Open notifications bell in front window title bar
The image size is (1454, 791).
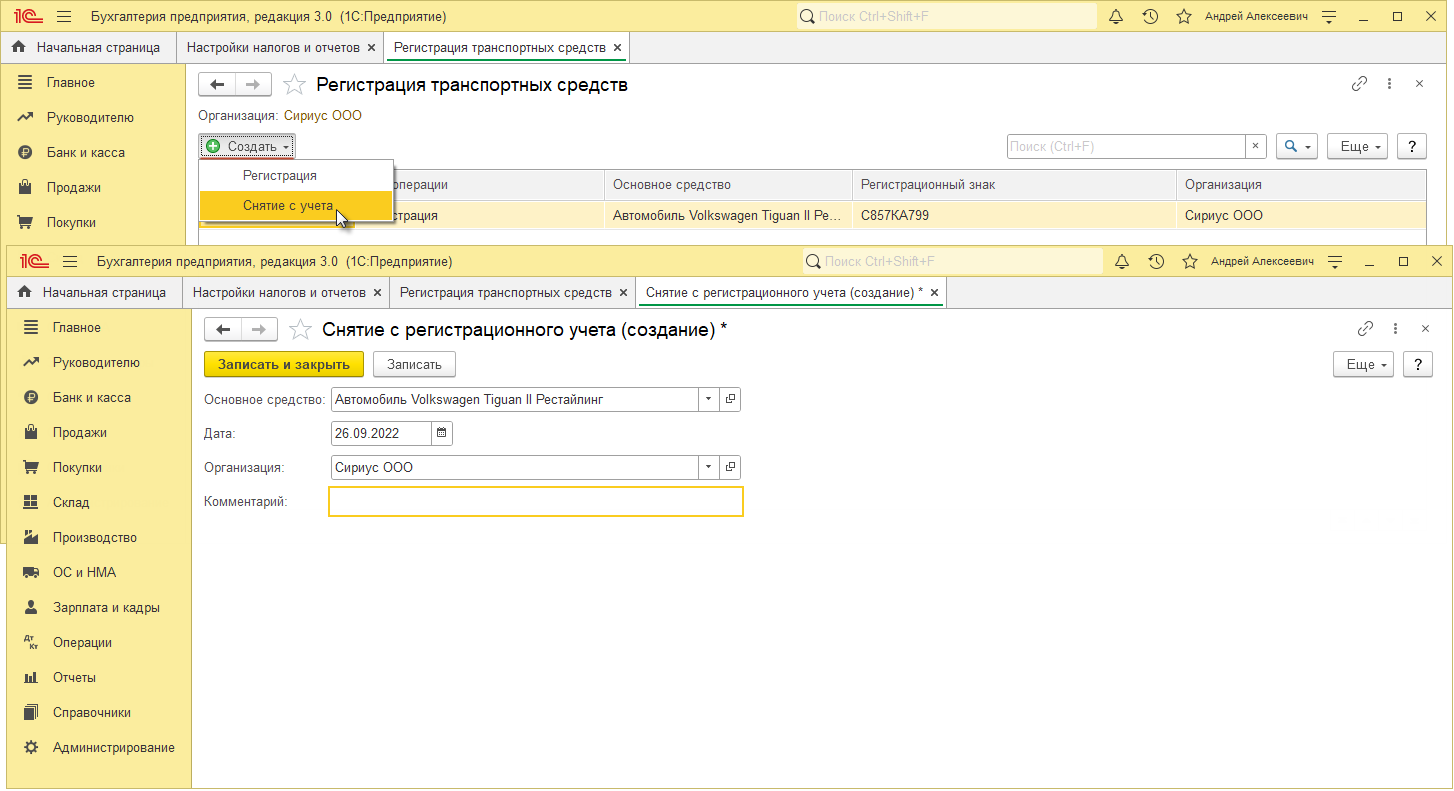coord(1123,261)
